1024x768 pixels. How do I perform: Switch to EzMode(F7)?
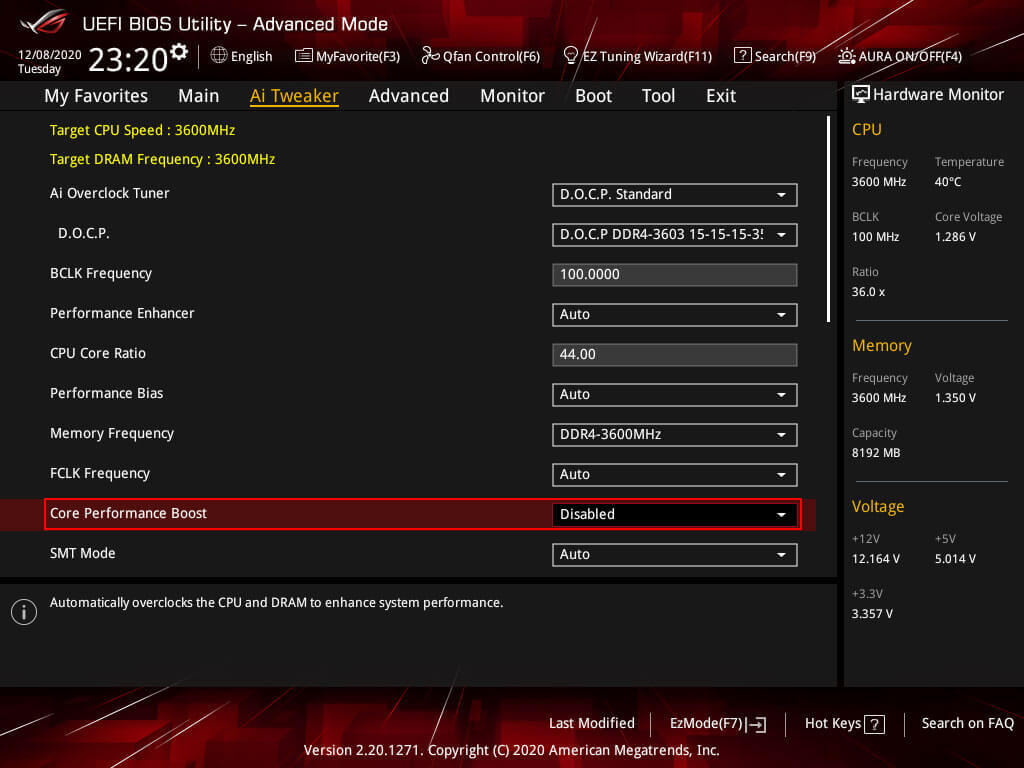coord(718,724)
